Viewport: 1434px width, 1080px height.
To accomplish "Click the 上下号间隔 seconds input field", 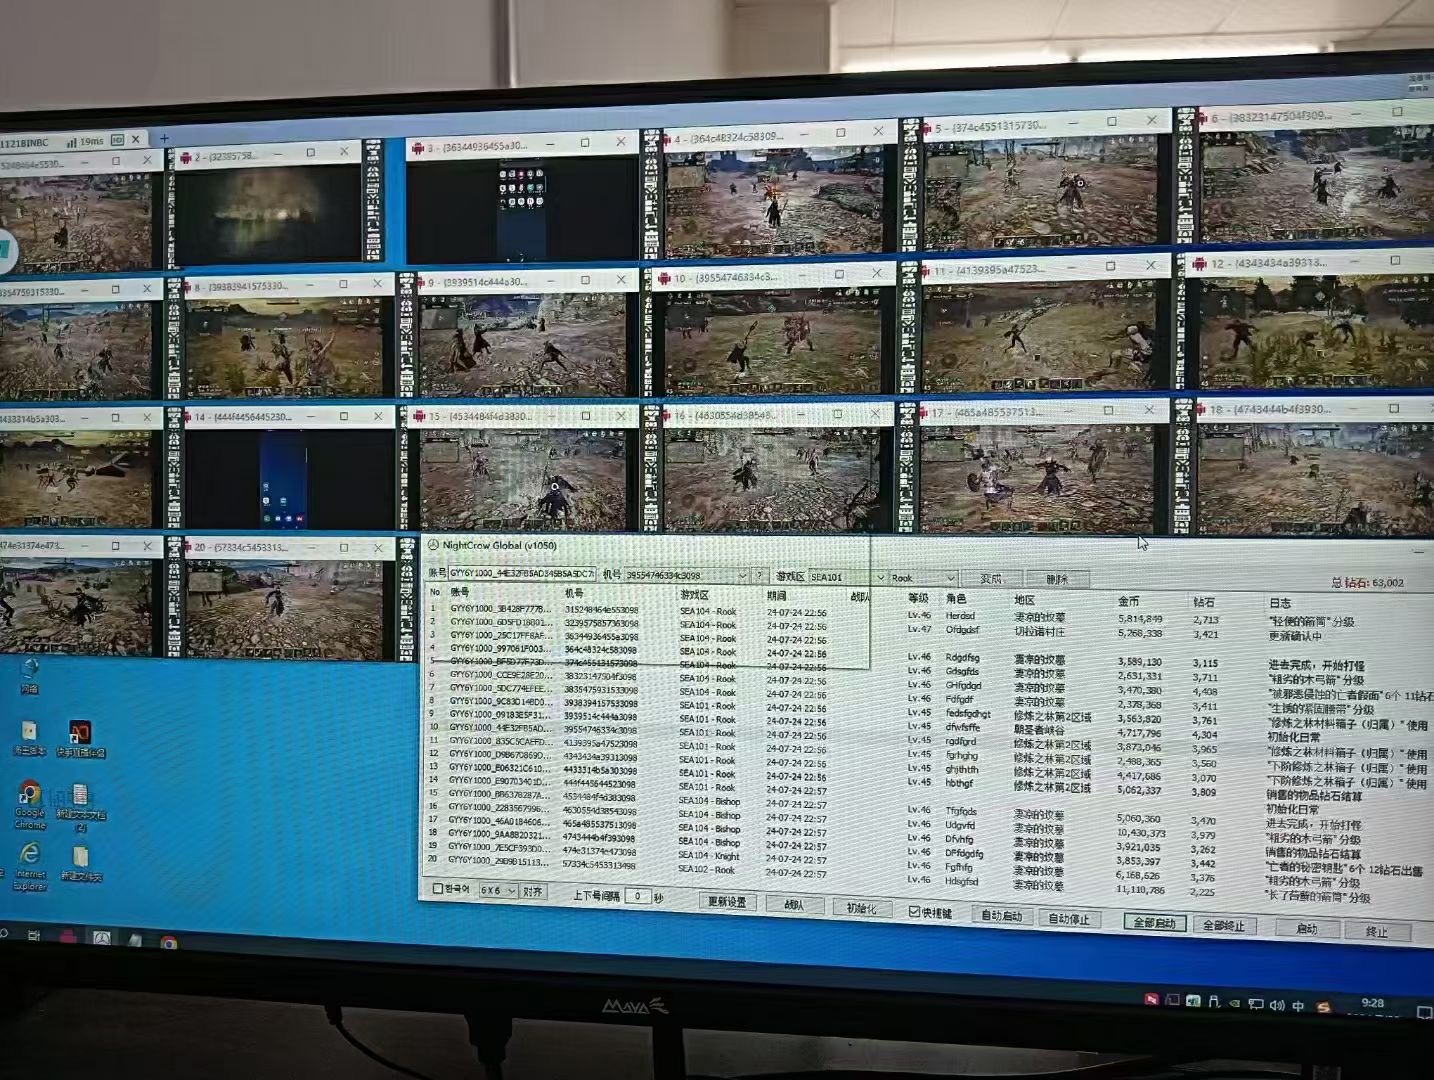I will tap(636, 896).
